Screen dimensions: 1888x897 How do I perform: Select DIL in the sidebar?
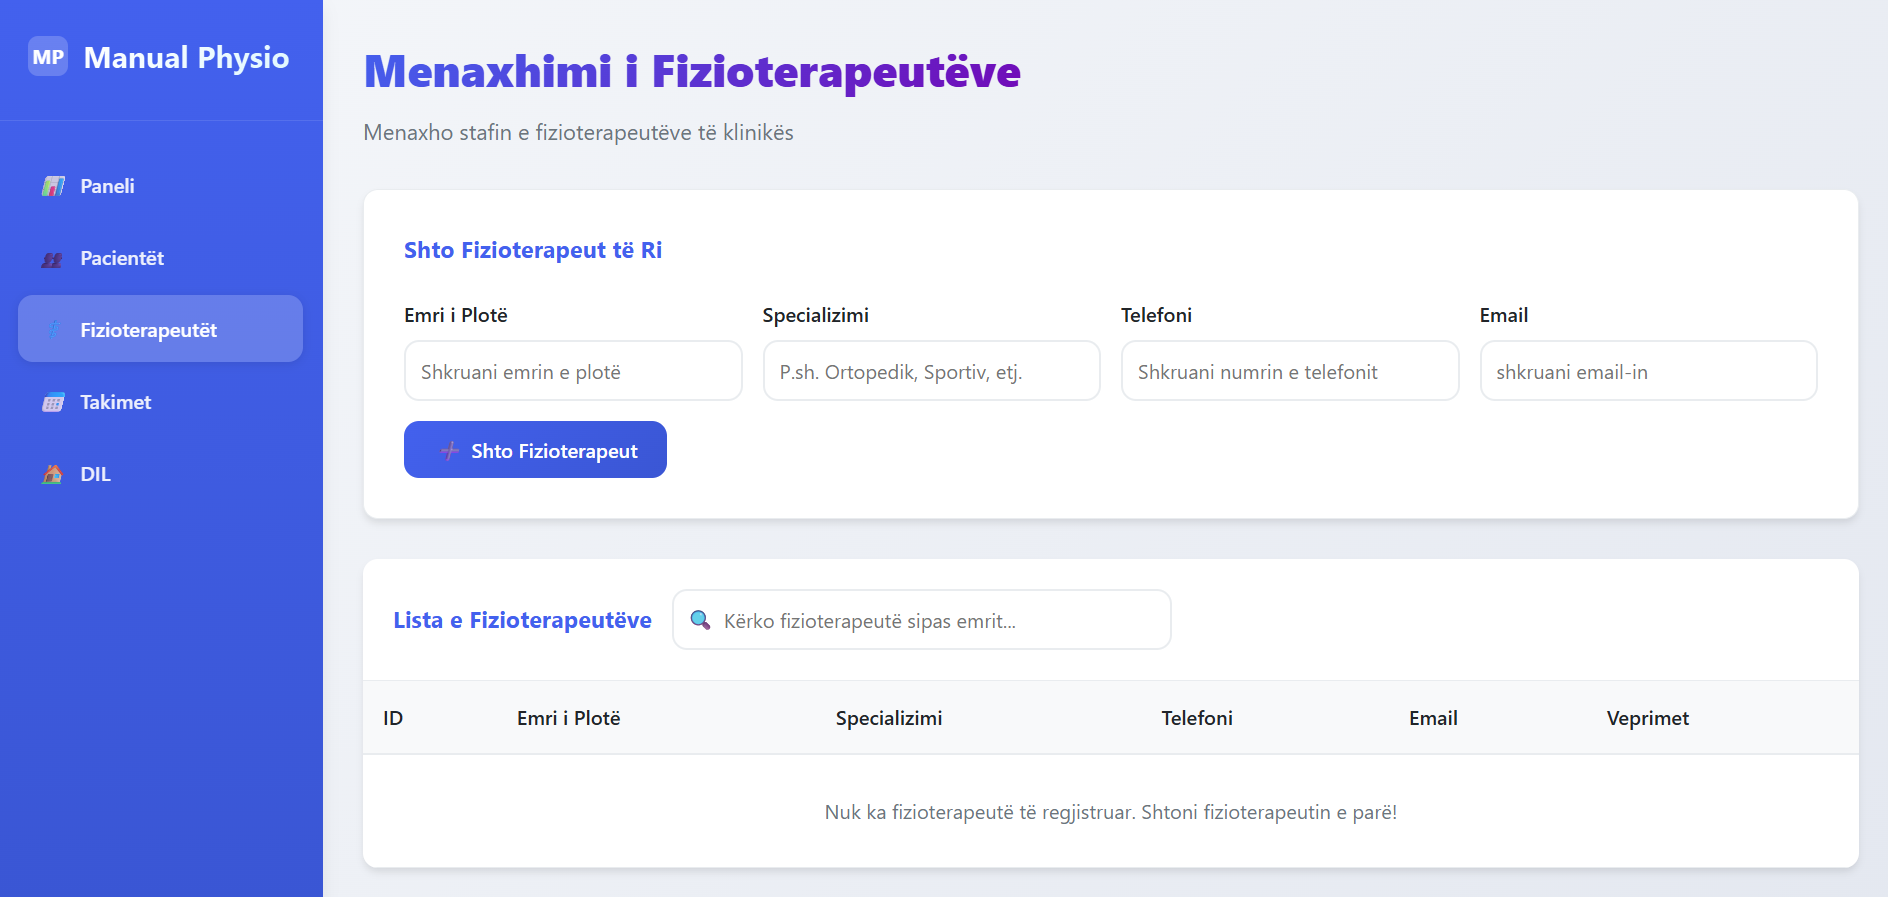96,474
